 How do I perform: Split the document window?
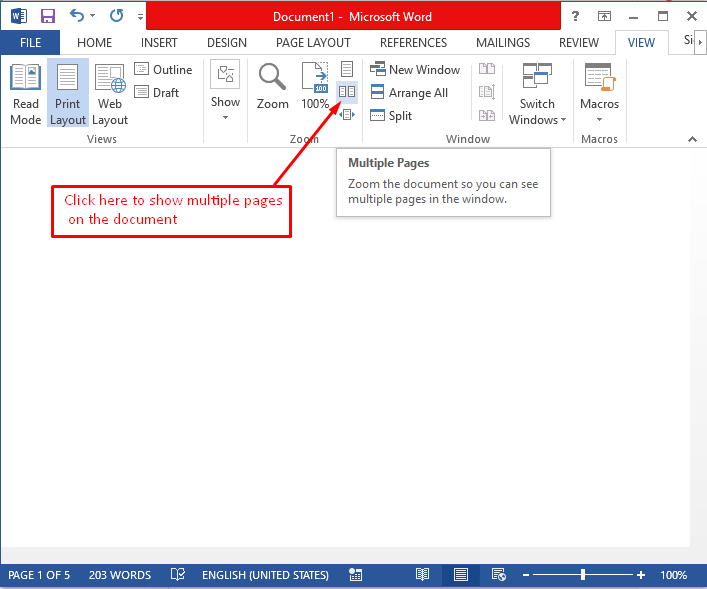391,115
